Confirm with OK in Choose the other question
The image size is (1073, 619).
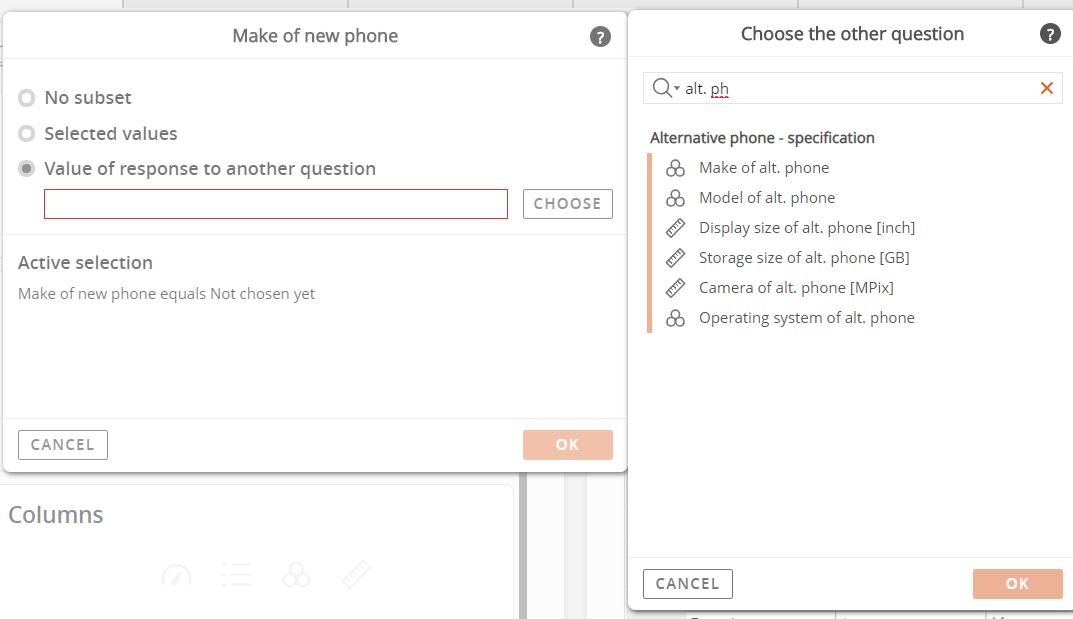[x=1018, y=583]
